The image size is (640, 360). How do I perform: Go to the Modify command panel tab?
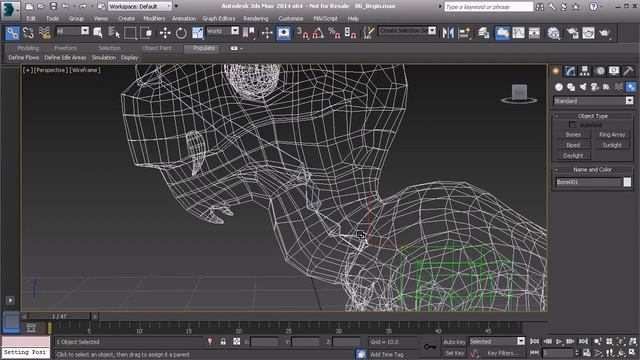pyautogui.click(x=571, y=71)
